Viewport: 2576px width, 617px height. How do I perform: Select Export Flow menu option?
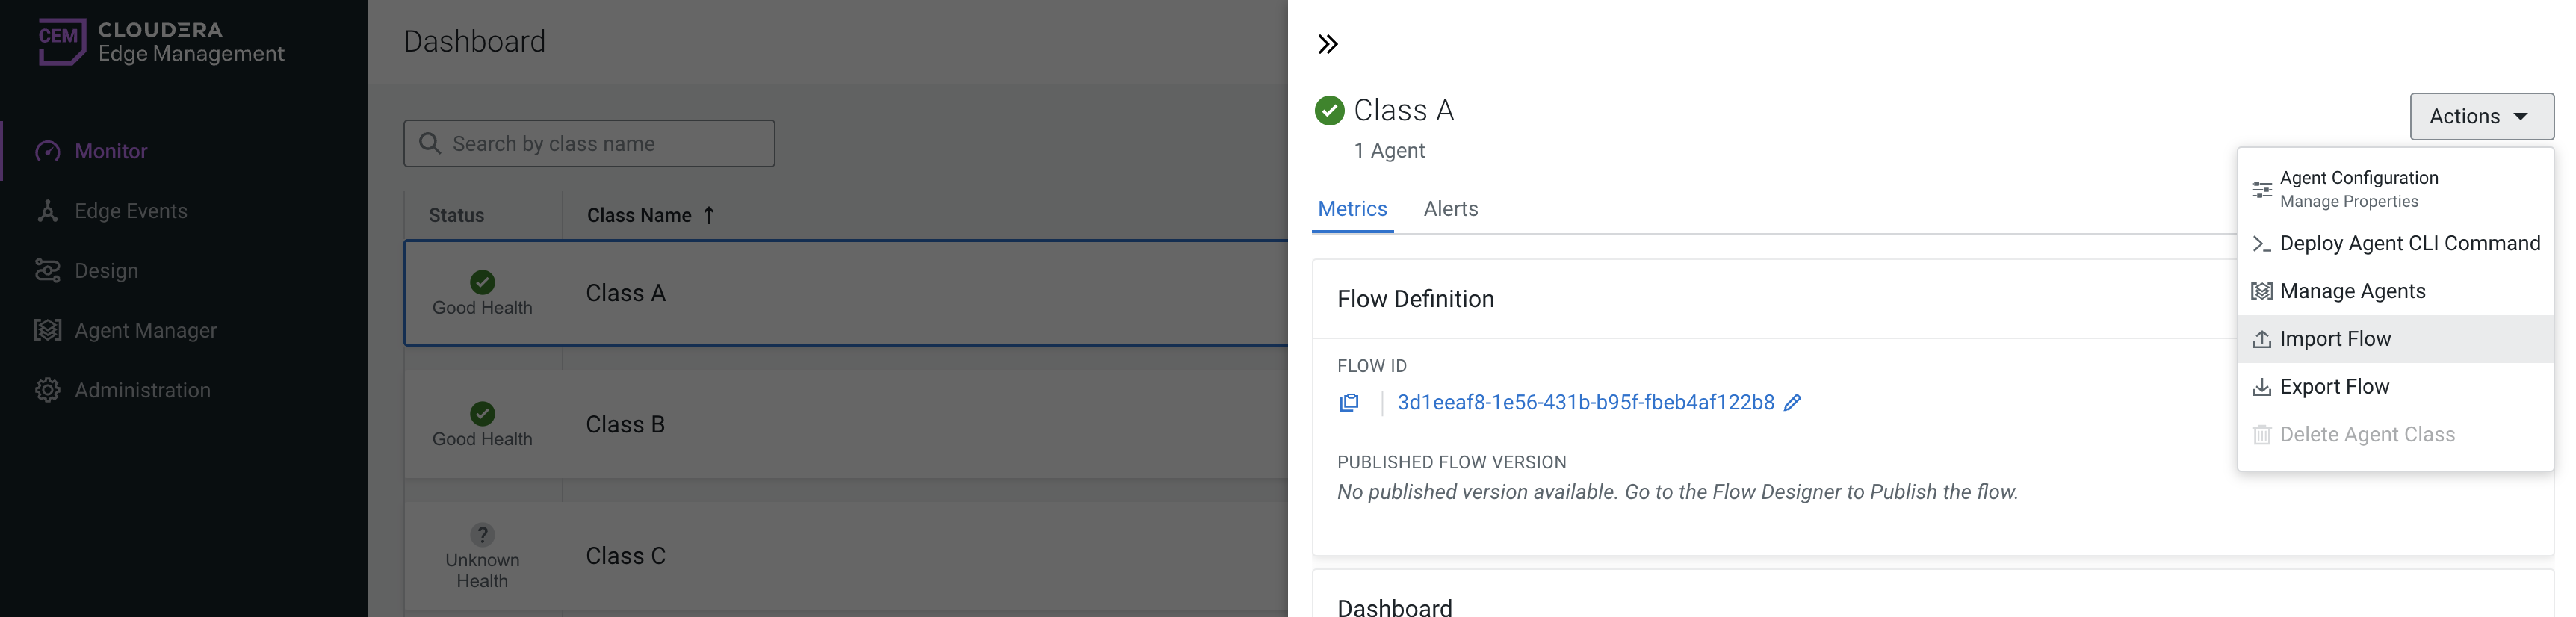[x=2333, y=387]
